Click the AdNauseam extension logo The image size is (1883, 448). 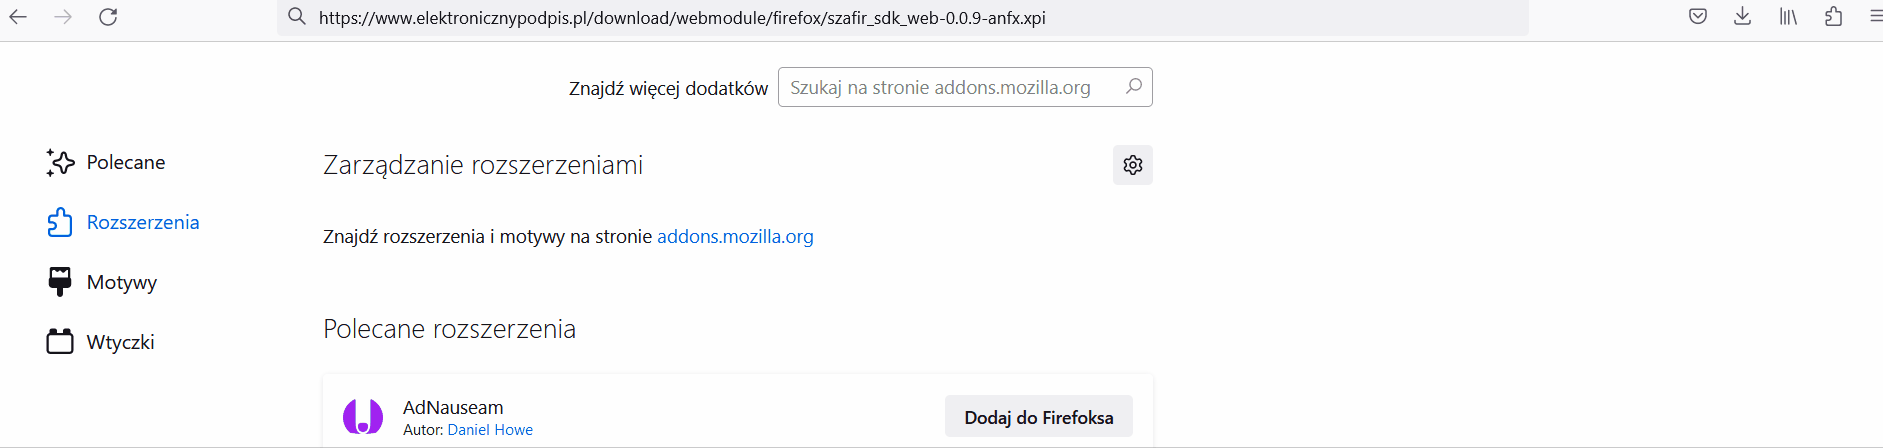(x=363, y=416)
